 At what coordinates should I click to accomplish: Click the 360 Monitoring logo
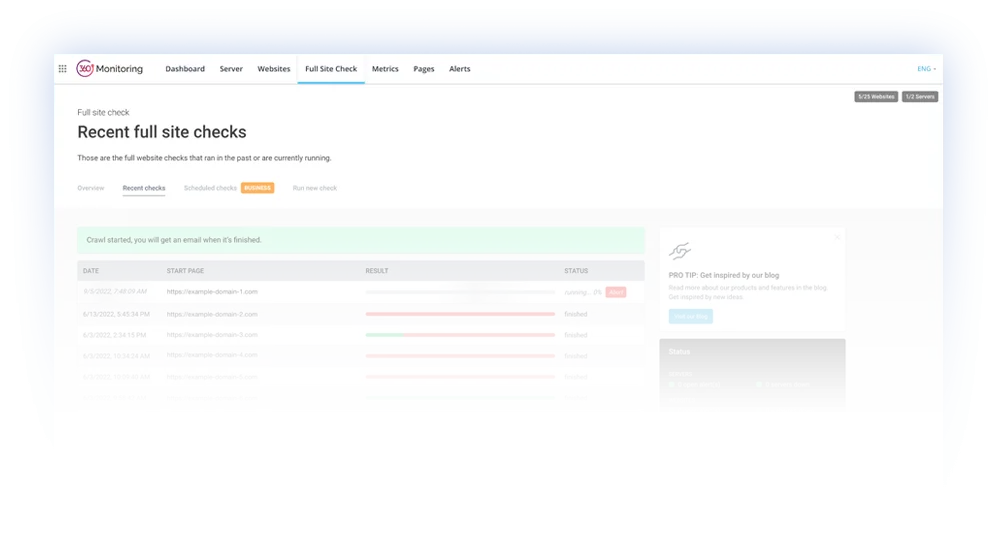pyautogui.click(x=110, y=69)
